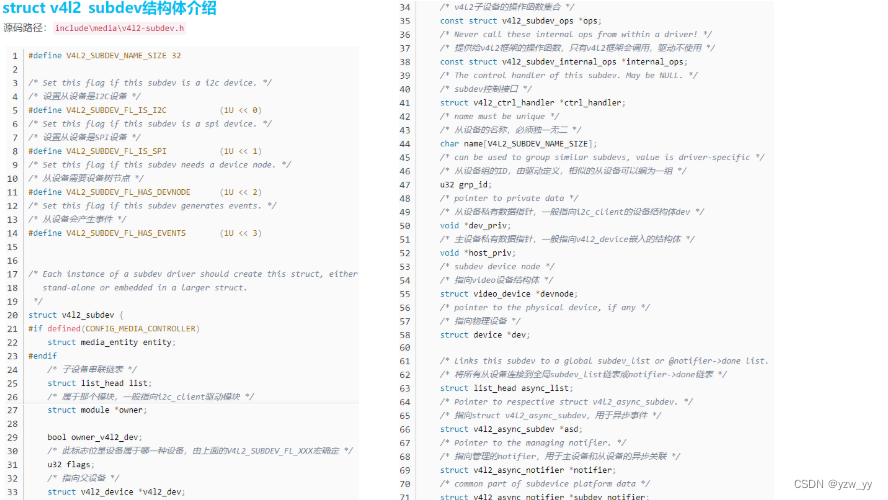Click the line "struct list_head async_list;"

click(507, 388)
